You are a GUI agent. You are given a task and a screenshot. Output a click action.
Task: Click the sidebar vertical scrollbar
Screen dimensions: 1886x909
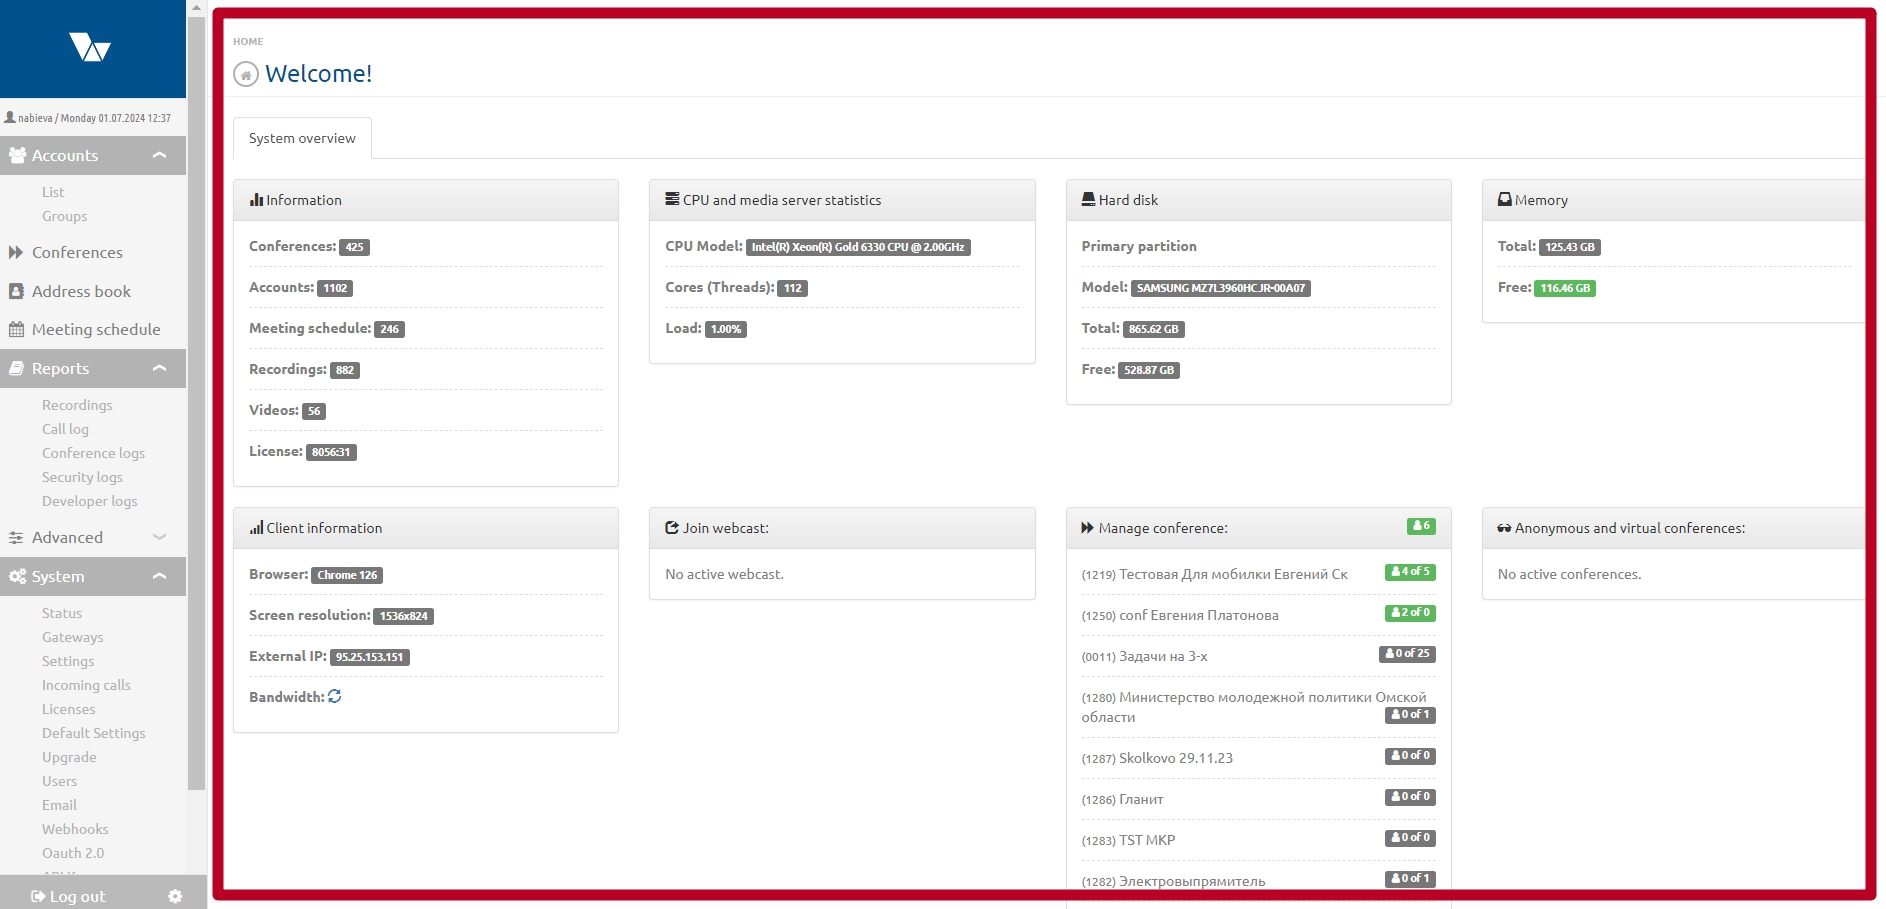(196, 400)
